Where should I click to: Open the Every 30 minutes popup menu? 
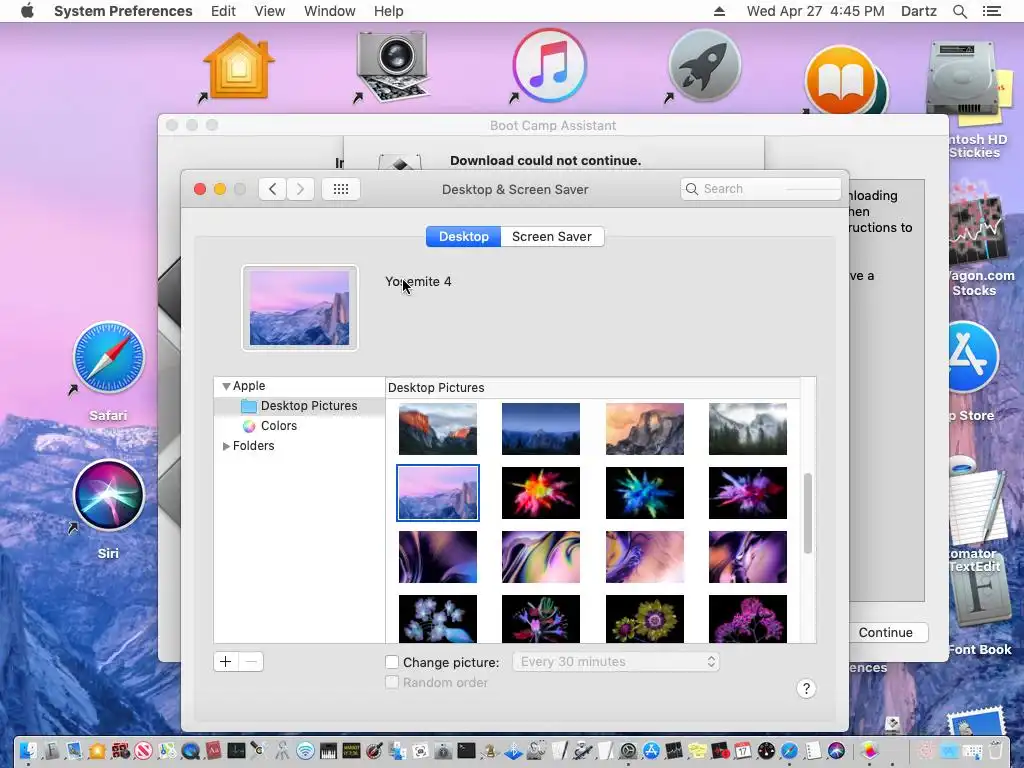(616, 662)
